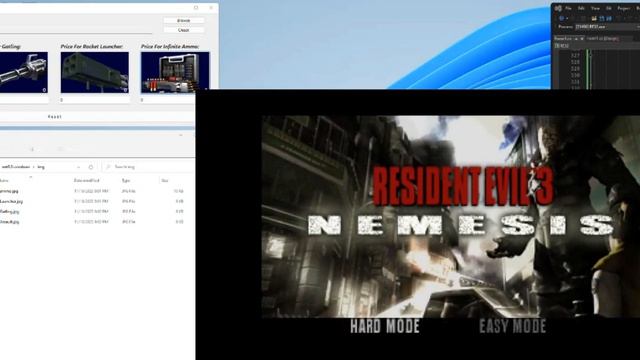Open the address bar history dropdown in Explorer
The width and height of the screenshot is (640, 360).
tap(78, 167)
